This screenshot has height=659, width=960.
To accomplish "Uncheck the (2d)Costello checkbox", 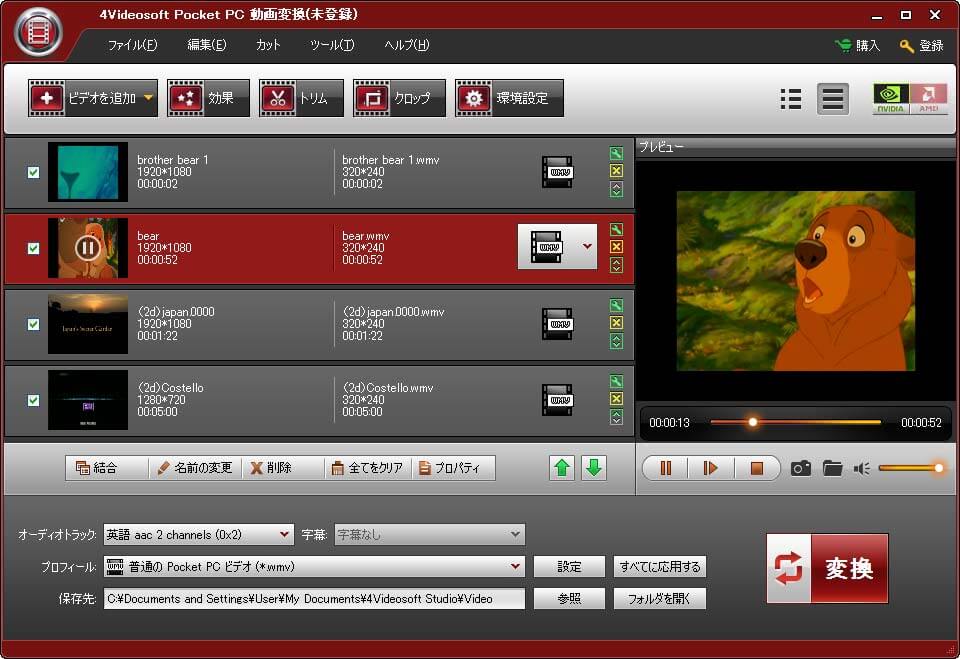I will pyautogui.click(x=34, y=400).
